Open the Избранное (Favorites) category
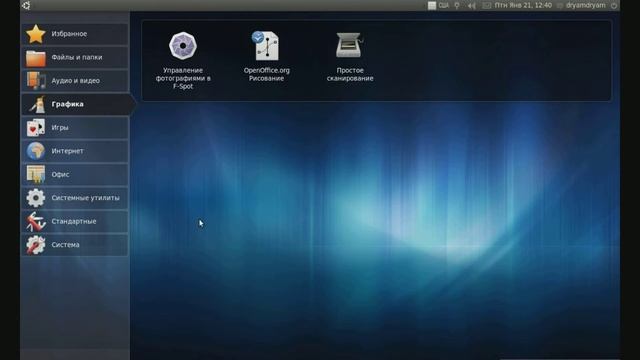The height and width of the screenshot is (360, 640). click(75, 34)
